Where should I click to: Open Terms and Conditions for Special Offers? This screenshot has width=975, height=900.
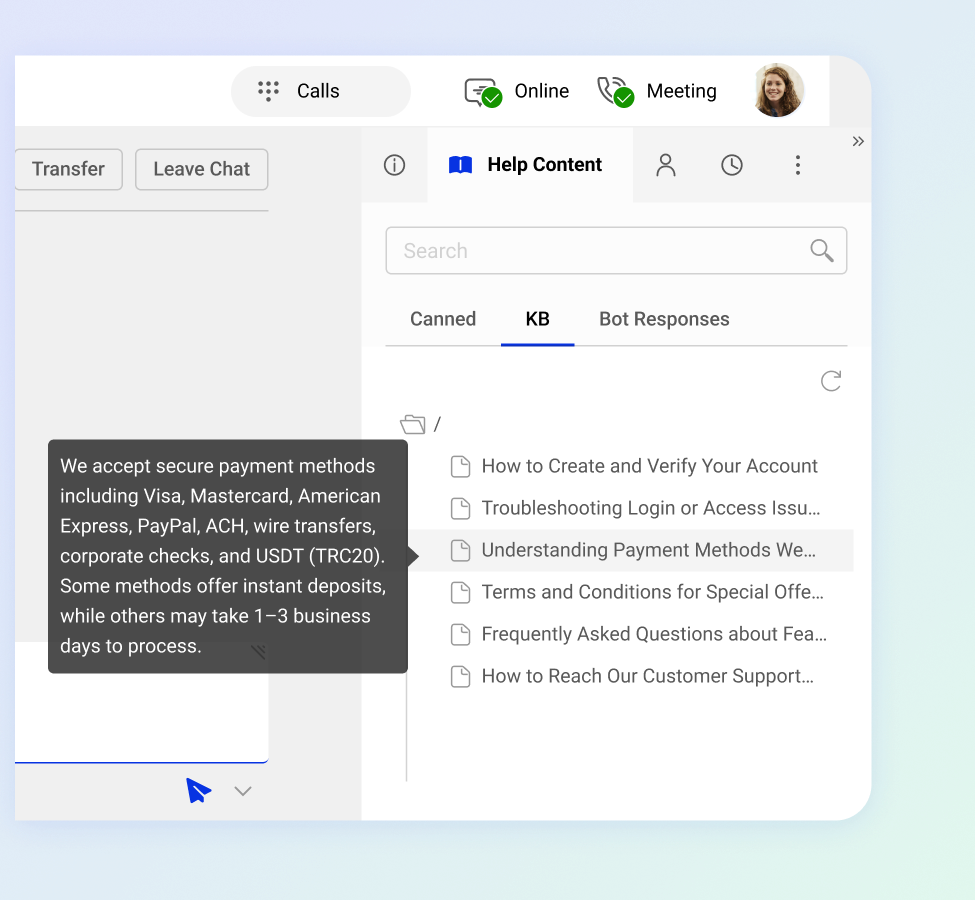coord(652,592)
